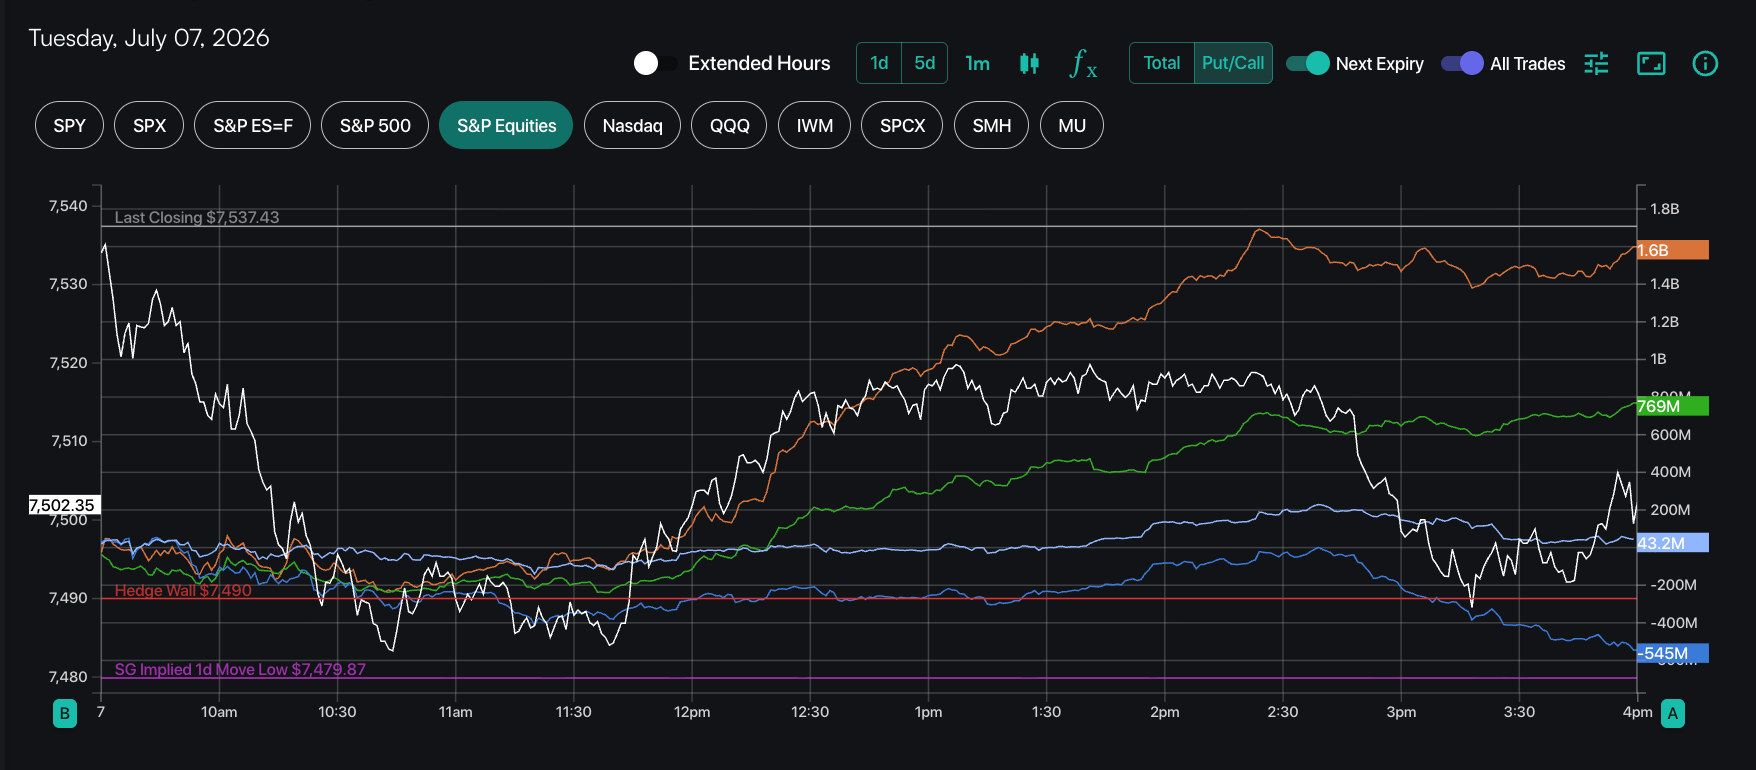Click the green A marker at chart end
Image resolution: width=1756 pixels, height=770 pixels.
point(1673,713)
